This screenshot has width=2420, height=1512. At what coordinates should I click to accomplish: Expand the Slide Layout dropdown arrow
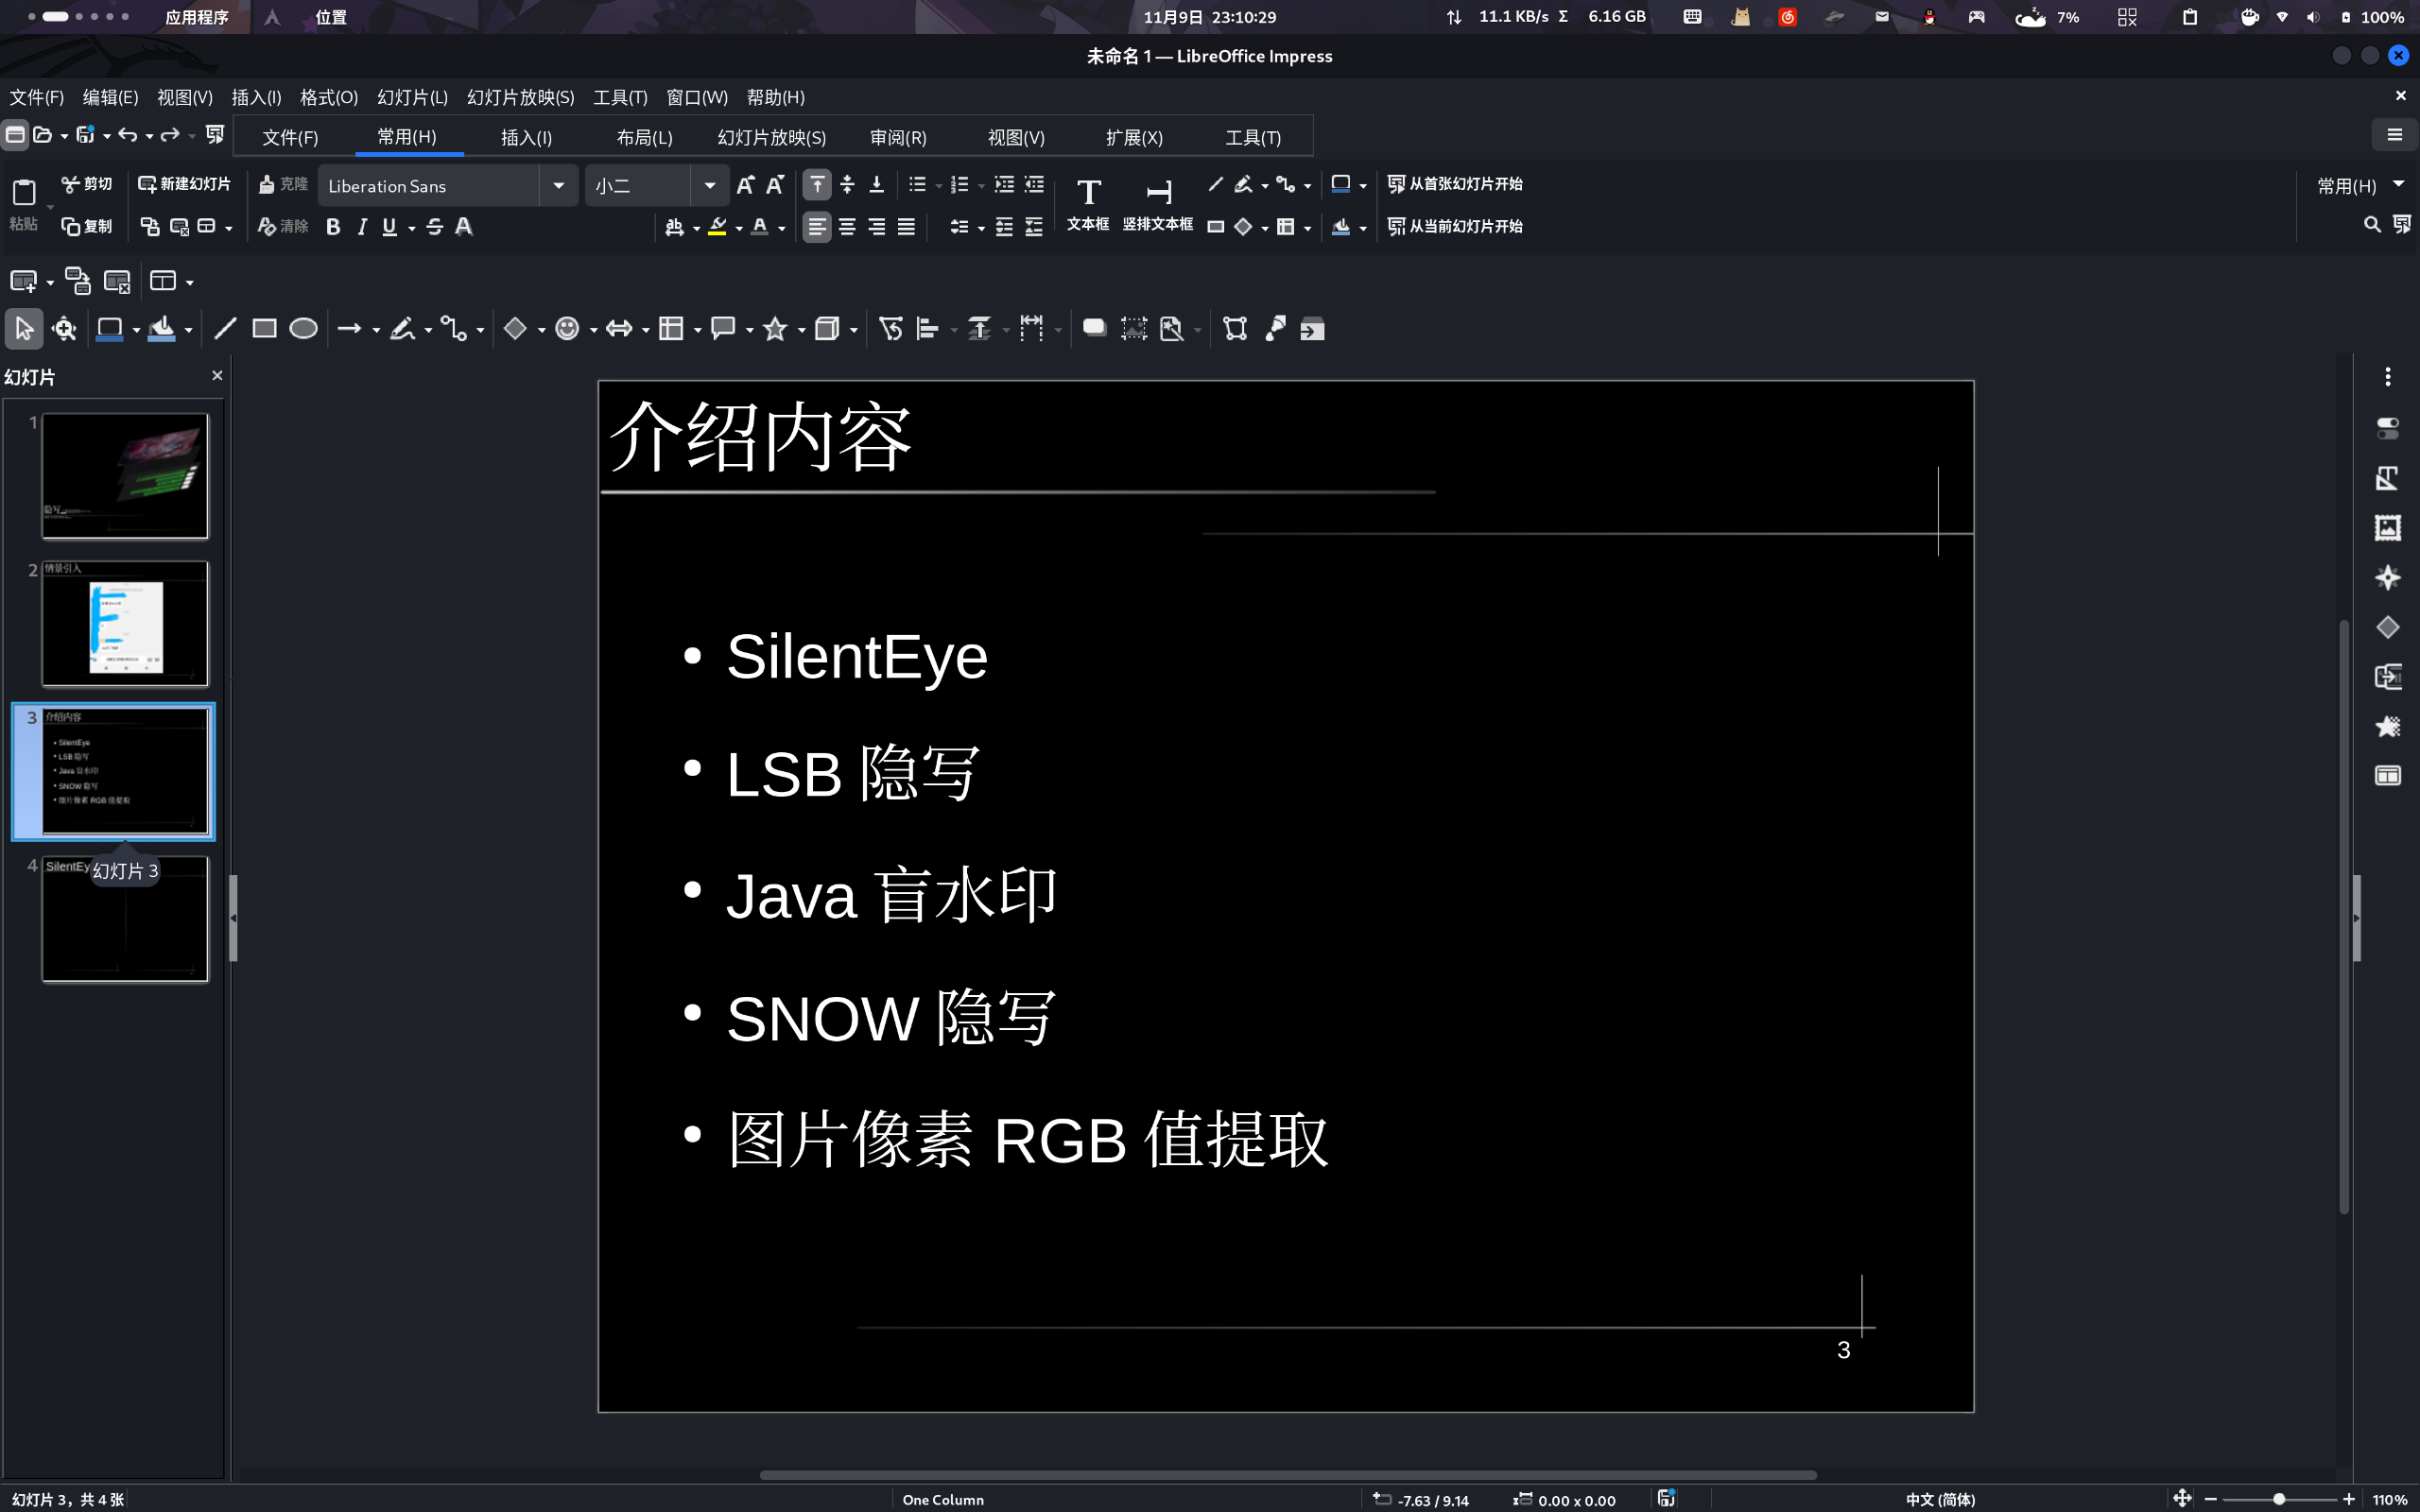[190, 282]
